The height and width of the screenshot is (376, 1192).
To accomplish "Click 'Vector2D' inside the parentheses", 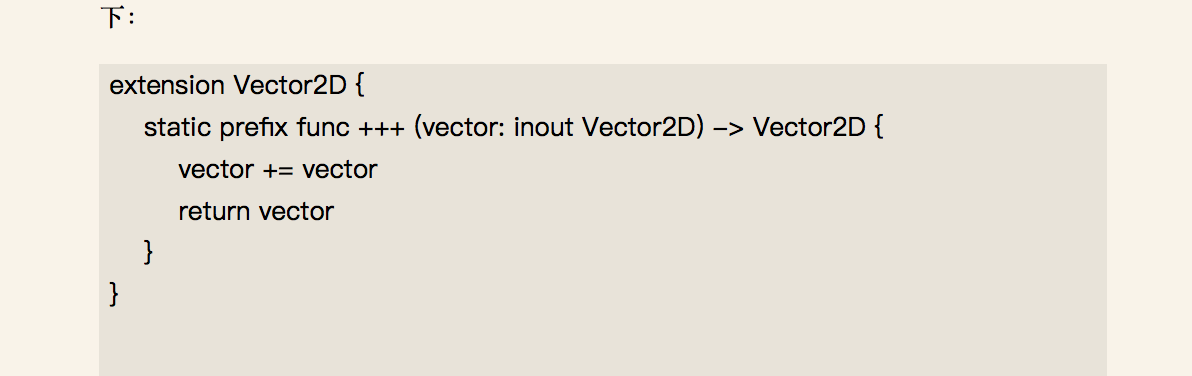I will tap(639, 127).
